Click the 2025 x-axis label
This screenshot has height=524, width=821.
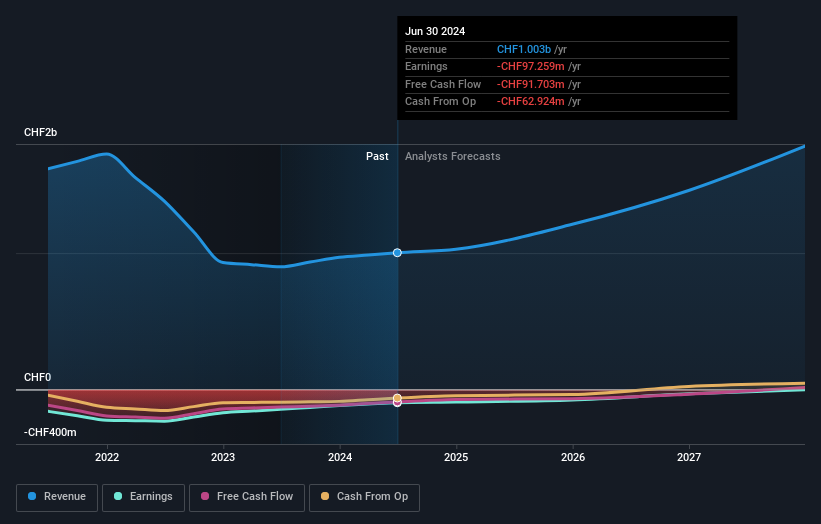(456, 458)
